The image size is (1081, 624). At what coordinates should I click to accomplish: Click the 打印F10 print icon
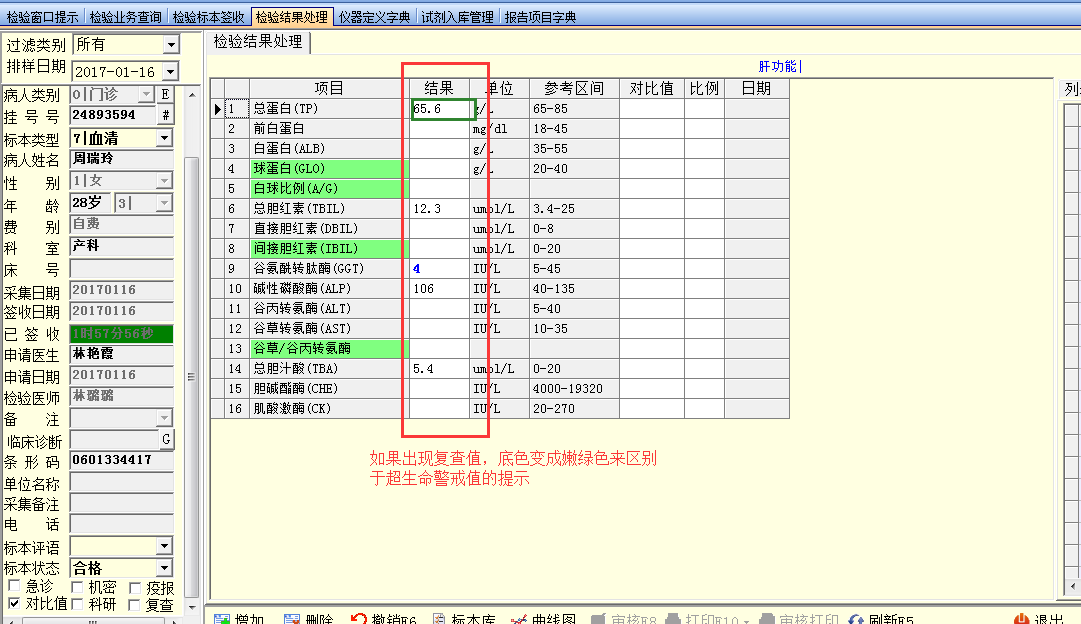tap(673, 619)
